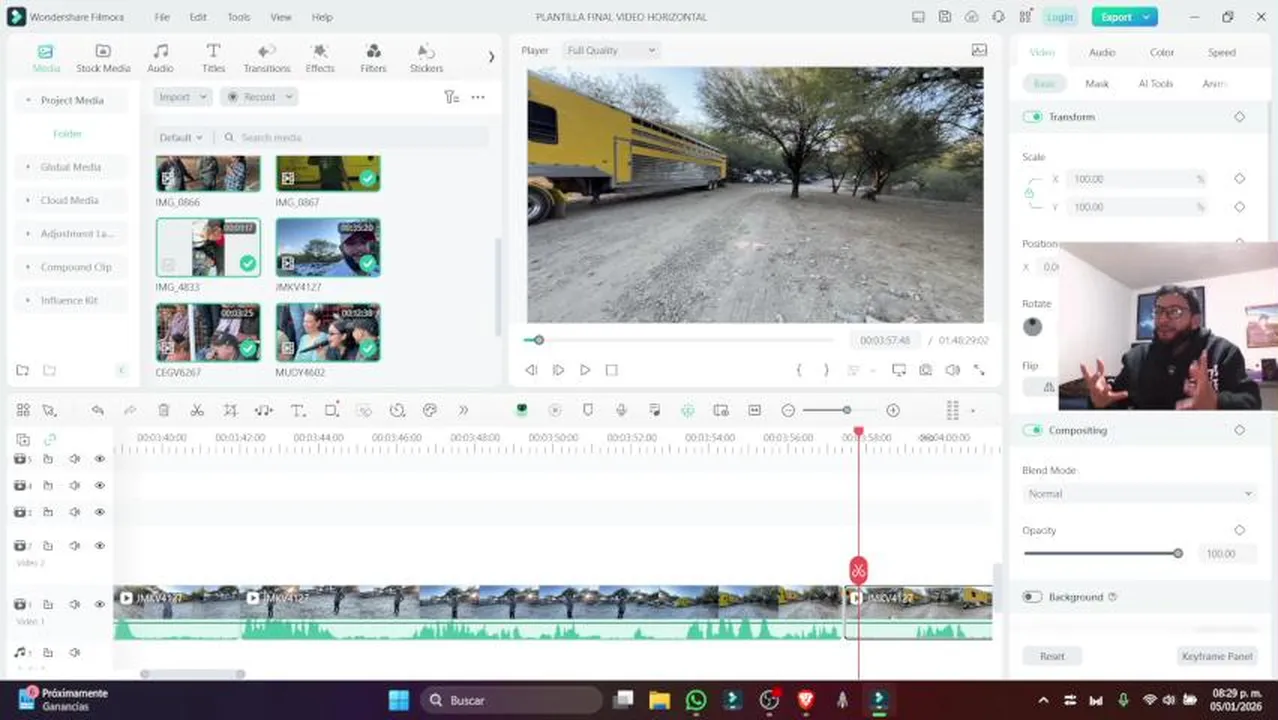This screenshot has width=1278, height=720.
Task: Open the Keyframe Panel button
Action: (x=1217, y=656)
